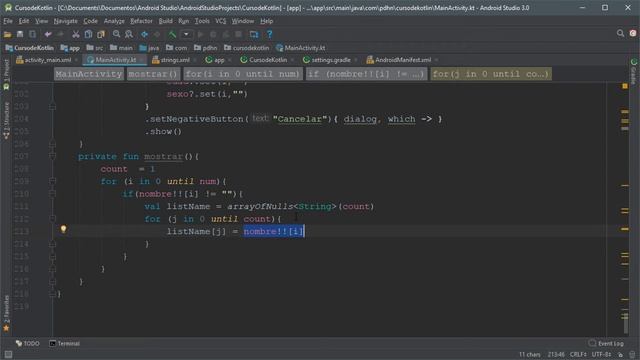
Task: Click the Copy toolbar icon
Action: (x=88, y=34)
